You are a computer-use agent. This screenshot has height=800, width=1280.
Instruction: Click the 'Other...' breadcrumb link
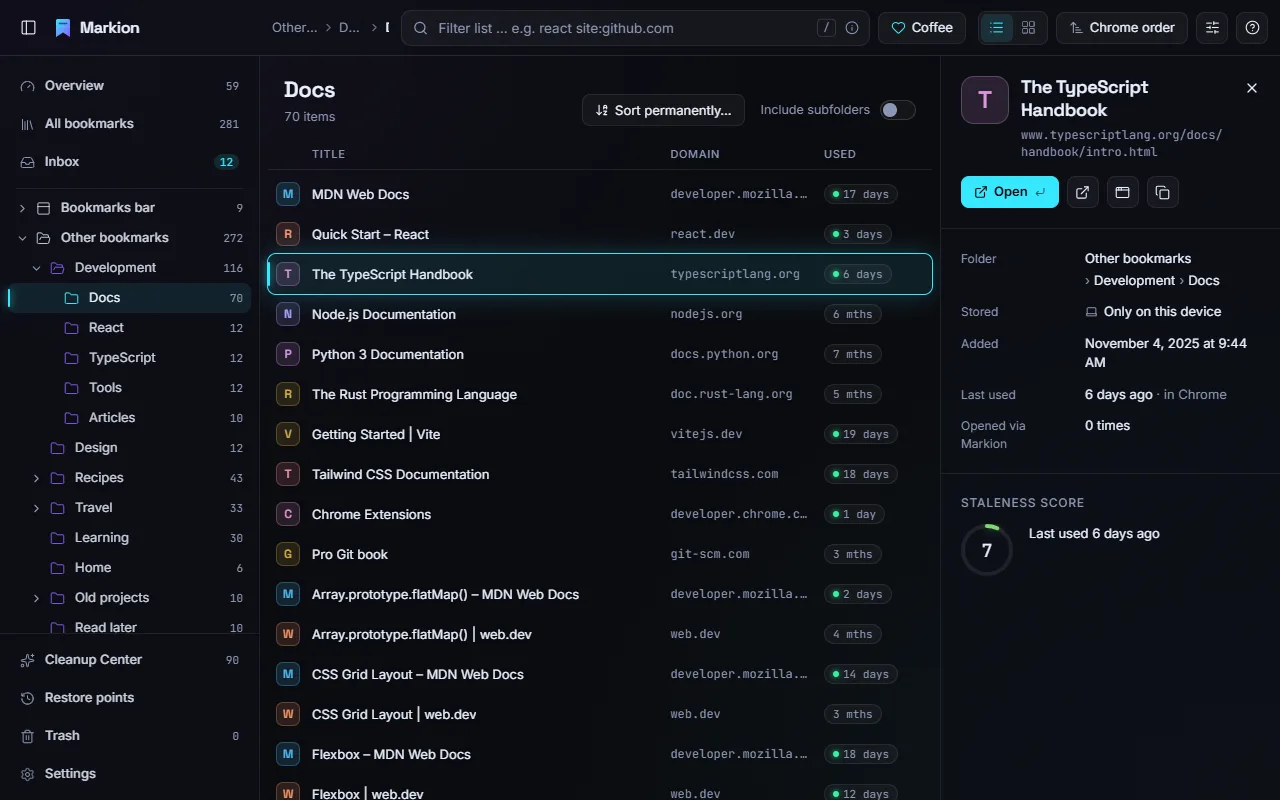[x=295, y=28]
